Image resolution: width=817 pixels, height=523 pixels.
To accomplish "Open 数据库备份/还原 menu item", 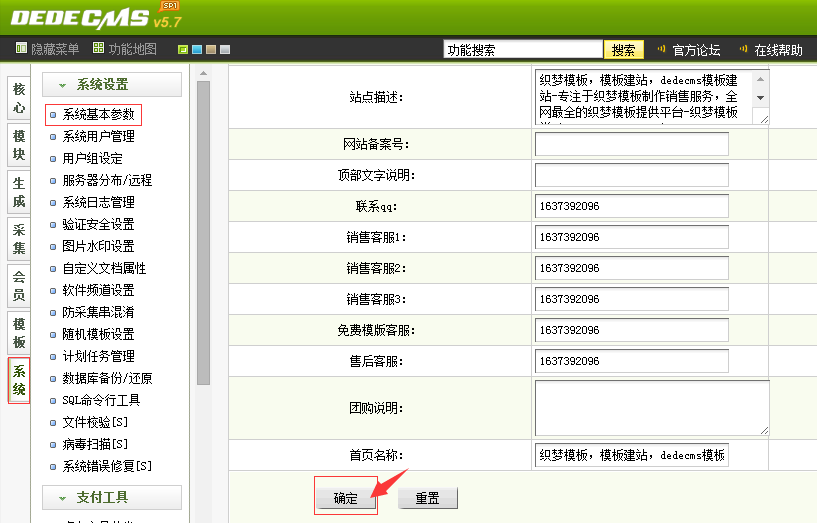I will click(x=107, y=378).
